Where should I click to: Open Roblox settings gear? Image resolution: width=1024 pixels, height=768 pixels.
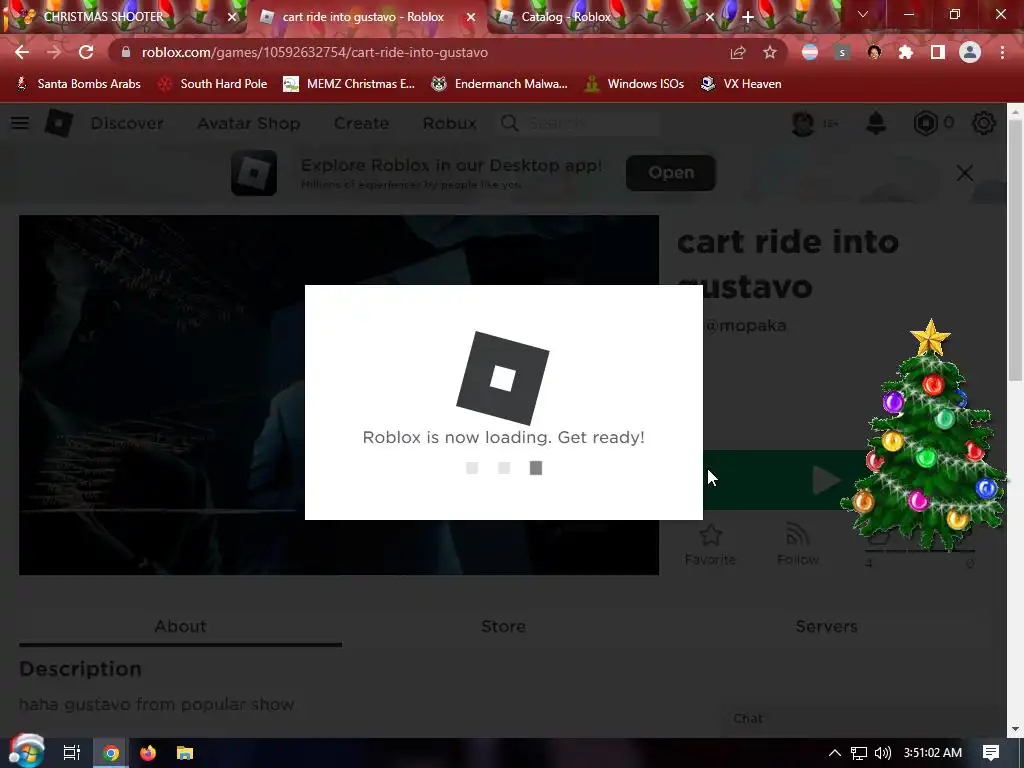pyautogui.click(x=984, y=123)
